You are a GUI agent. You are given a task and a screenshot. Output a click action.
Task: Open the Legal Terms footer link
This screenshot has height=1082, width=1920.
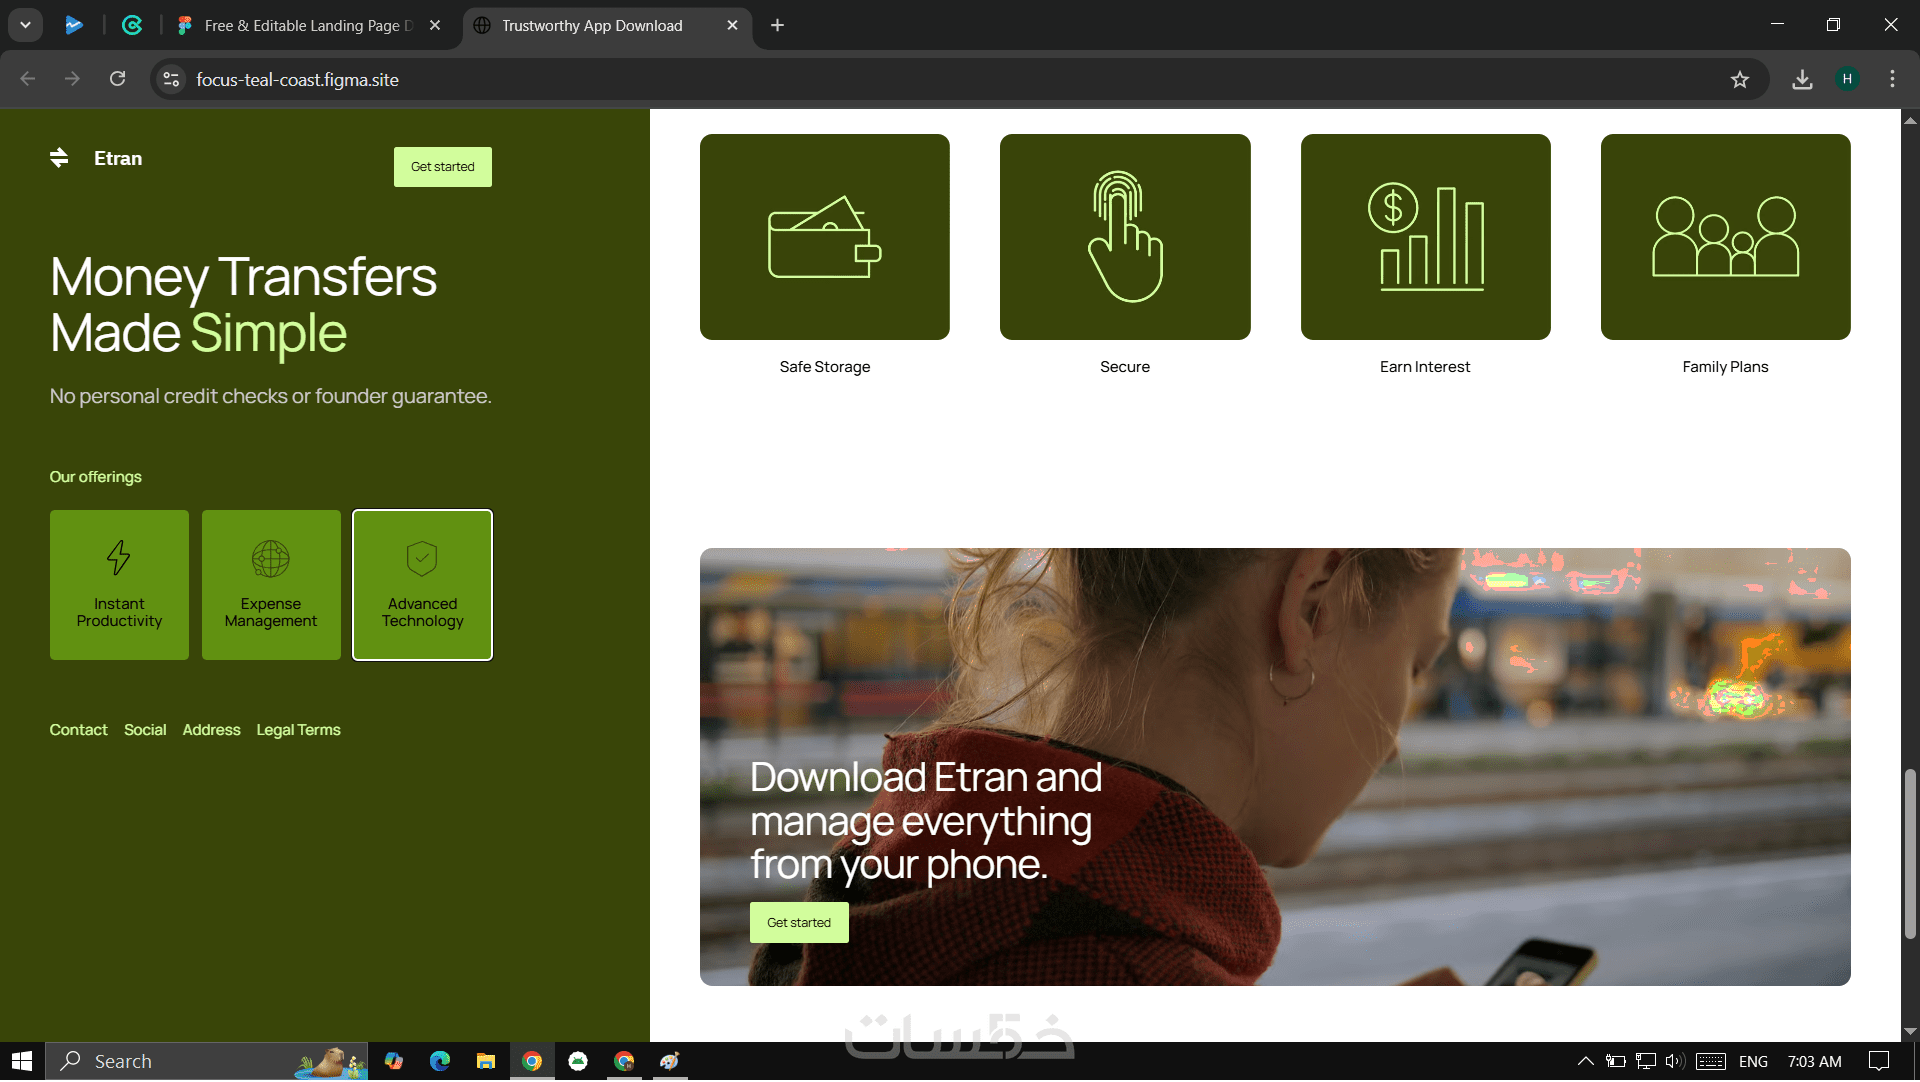(x=298, y=730)
